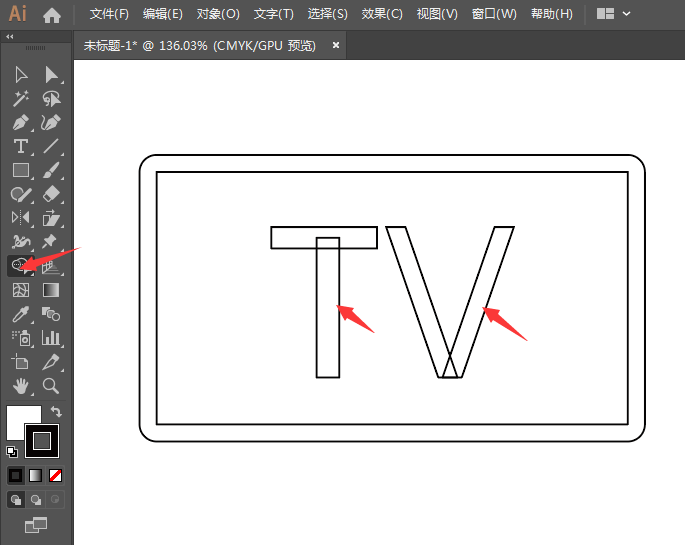The width and height of the screenshot is (685, 545).
Task: Apply Gradient mode button
Action: tap(35, 475)
